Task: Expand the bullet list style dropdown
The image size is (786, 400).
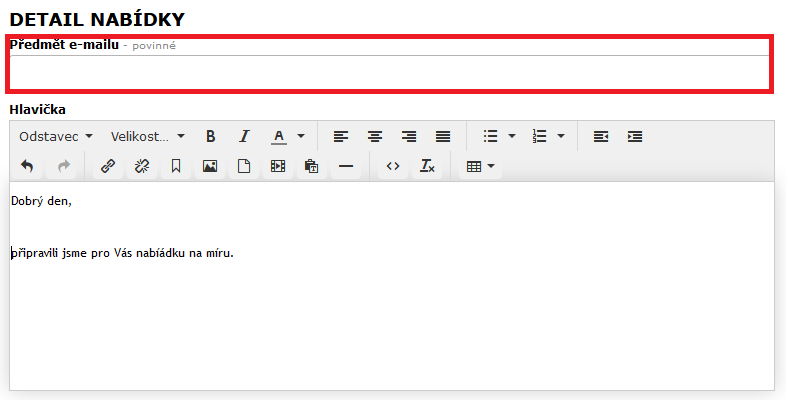Action: pyautogui.click(x=512, y=136)
